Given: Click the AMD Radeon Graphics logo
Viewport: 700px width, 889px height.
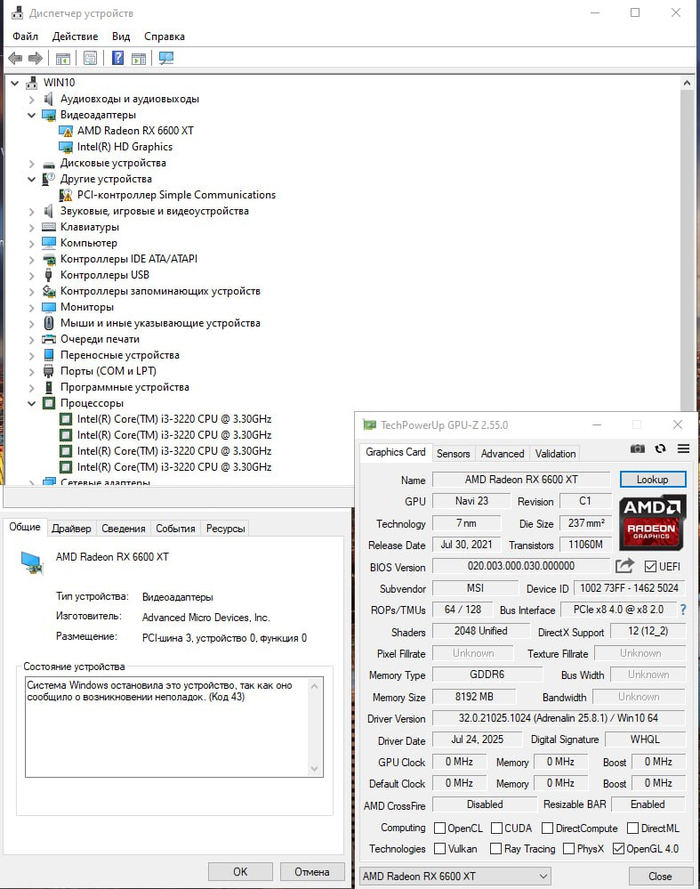Looking at the screenshot, I should point(652,523).
